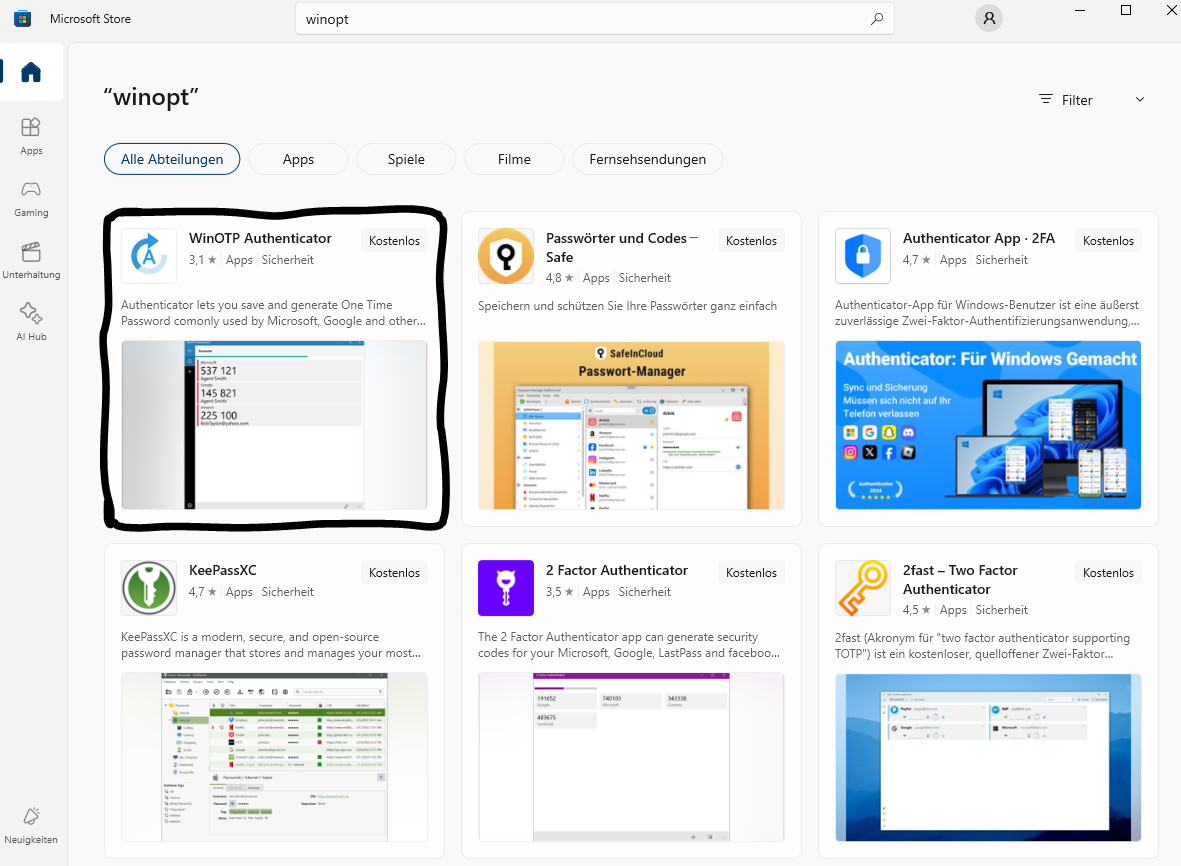Open KeePassXC screenshot thumbnail
This screenshot has width=1181, height=866.
(274, 757)
